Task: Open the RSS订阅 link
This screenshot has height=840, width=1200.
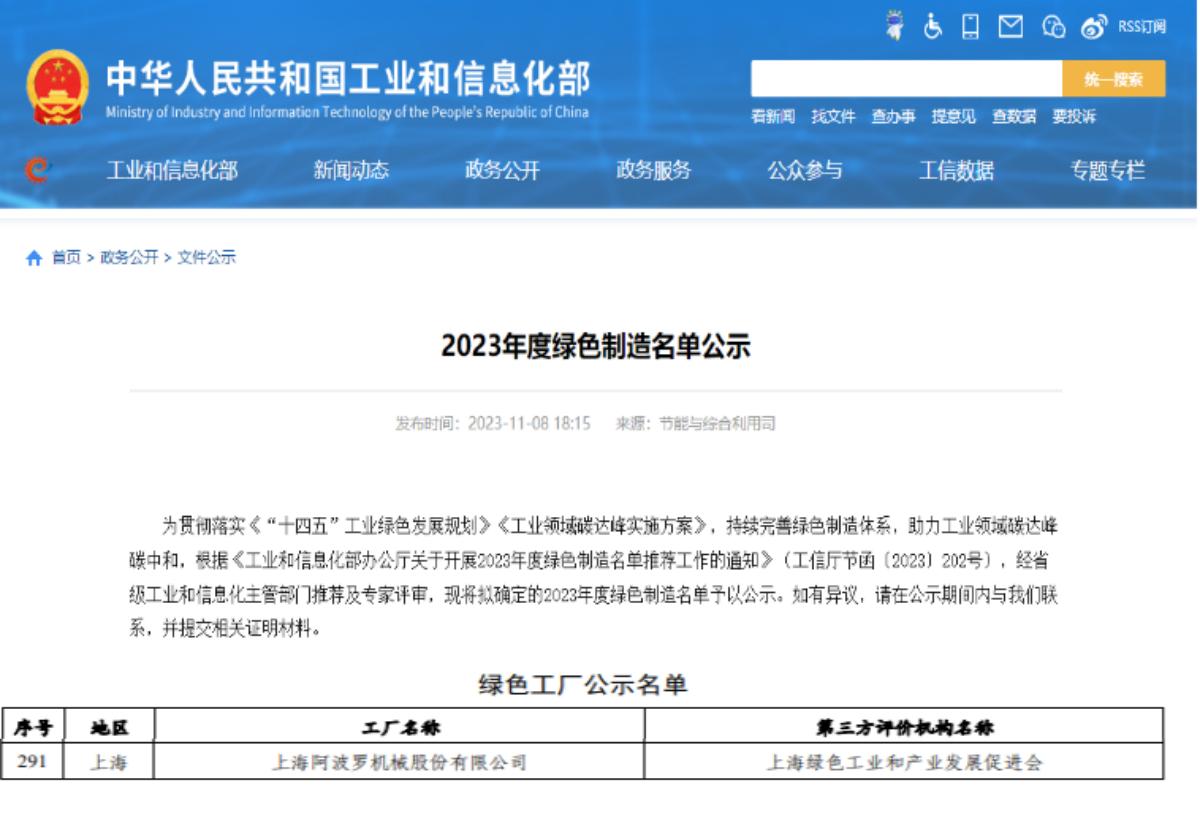Action: pos(1142,27)
